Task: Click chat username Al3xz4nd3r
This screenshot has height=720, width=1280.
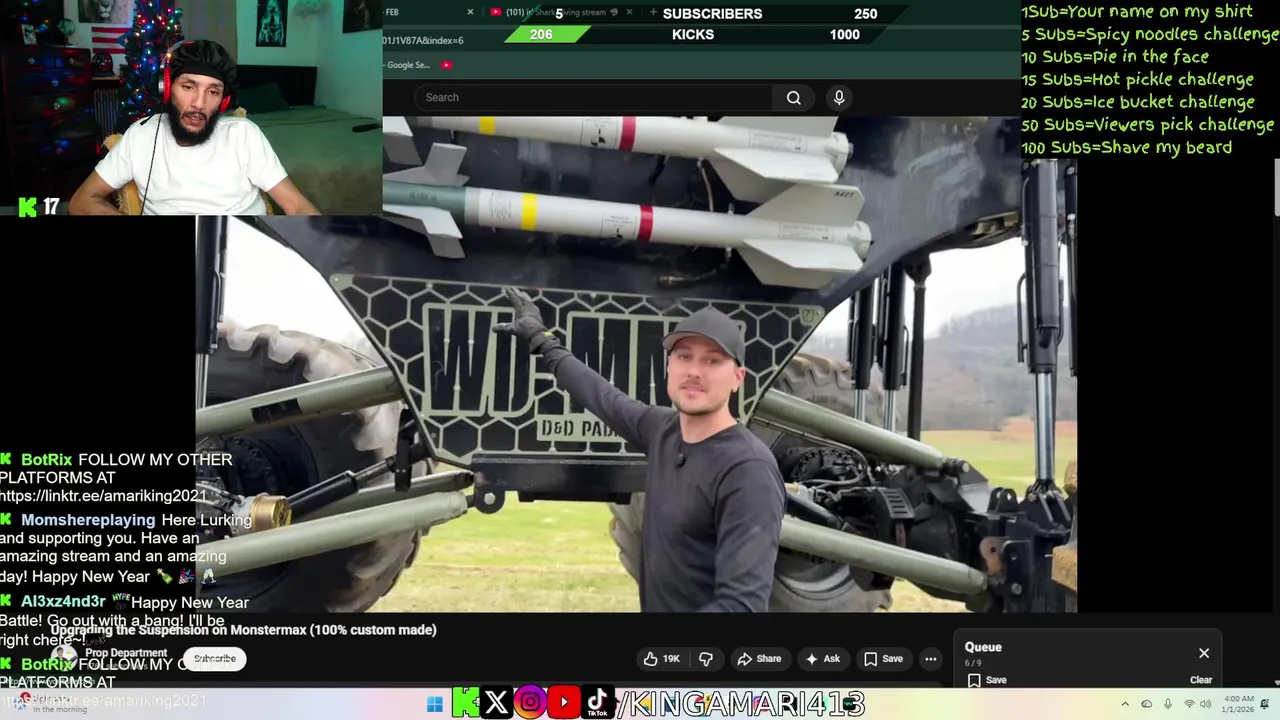Action: pos(63,602)
